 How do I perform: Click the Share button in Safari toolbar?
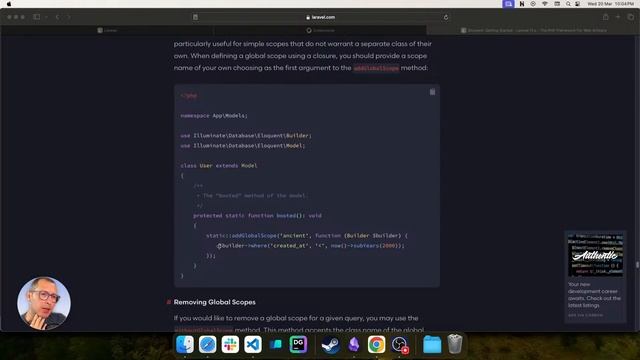coord(606,17)
